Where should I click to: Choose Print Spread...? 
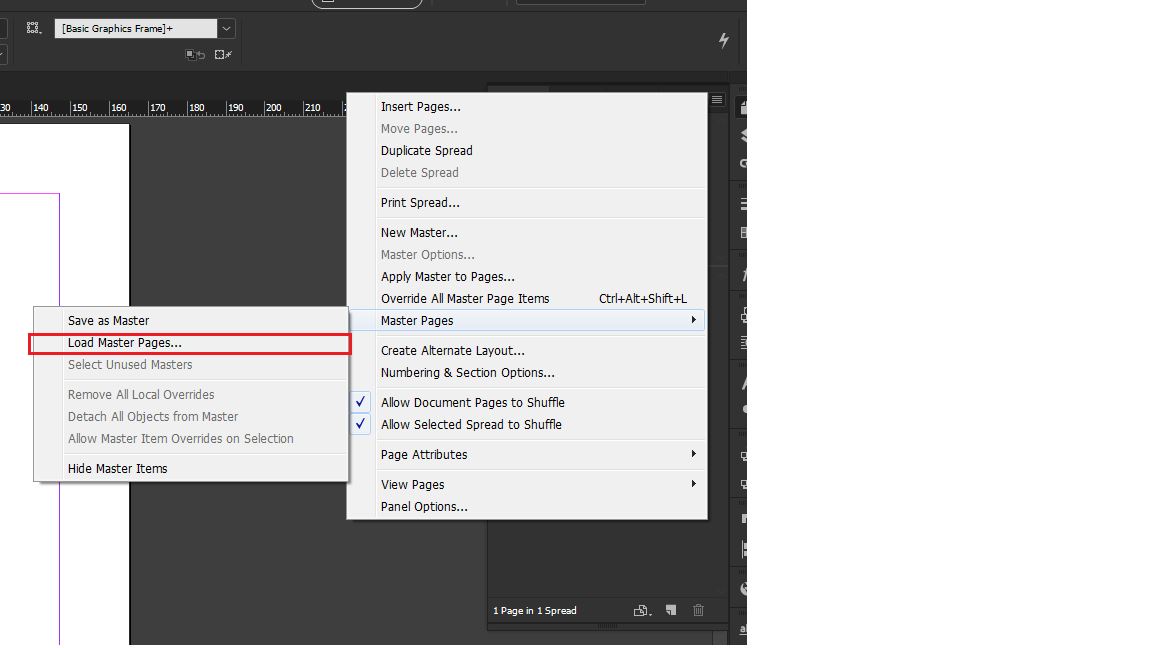(x=527, y=203)
